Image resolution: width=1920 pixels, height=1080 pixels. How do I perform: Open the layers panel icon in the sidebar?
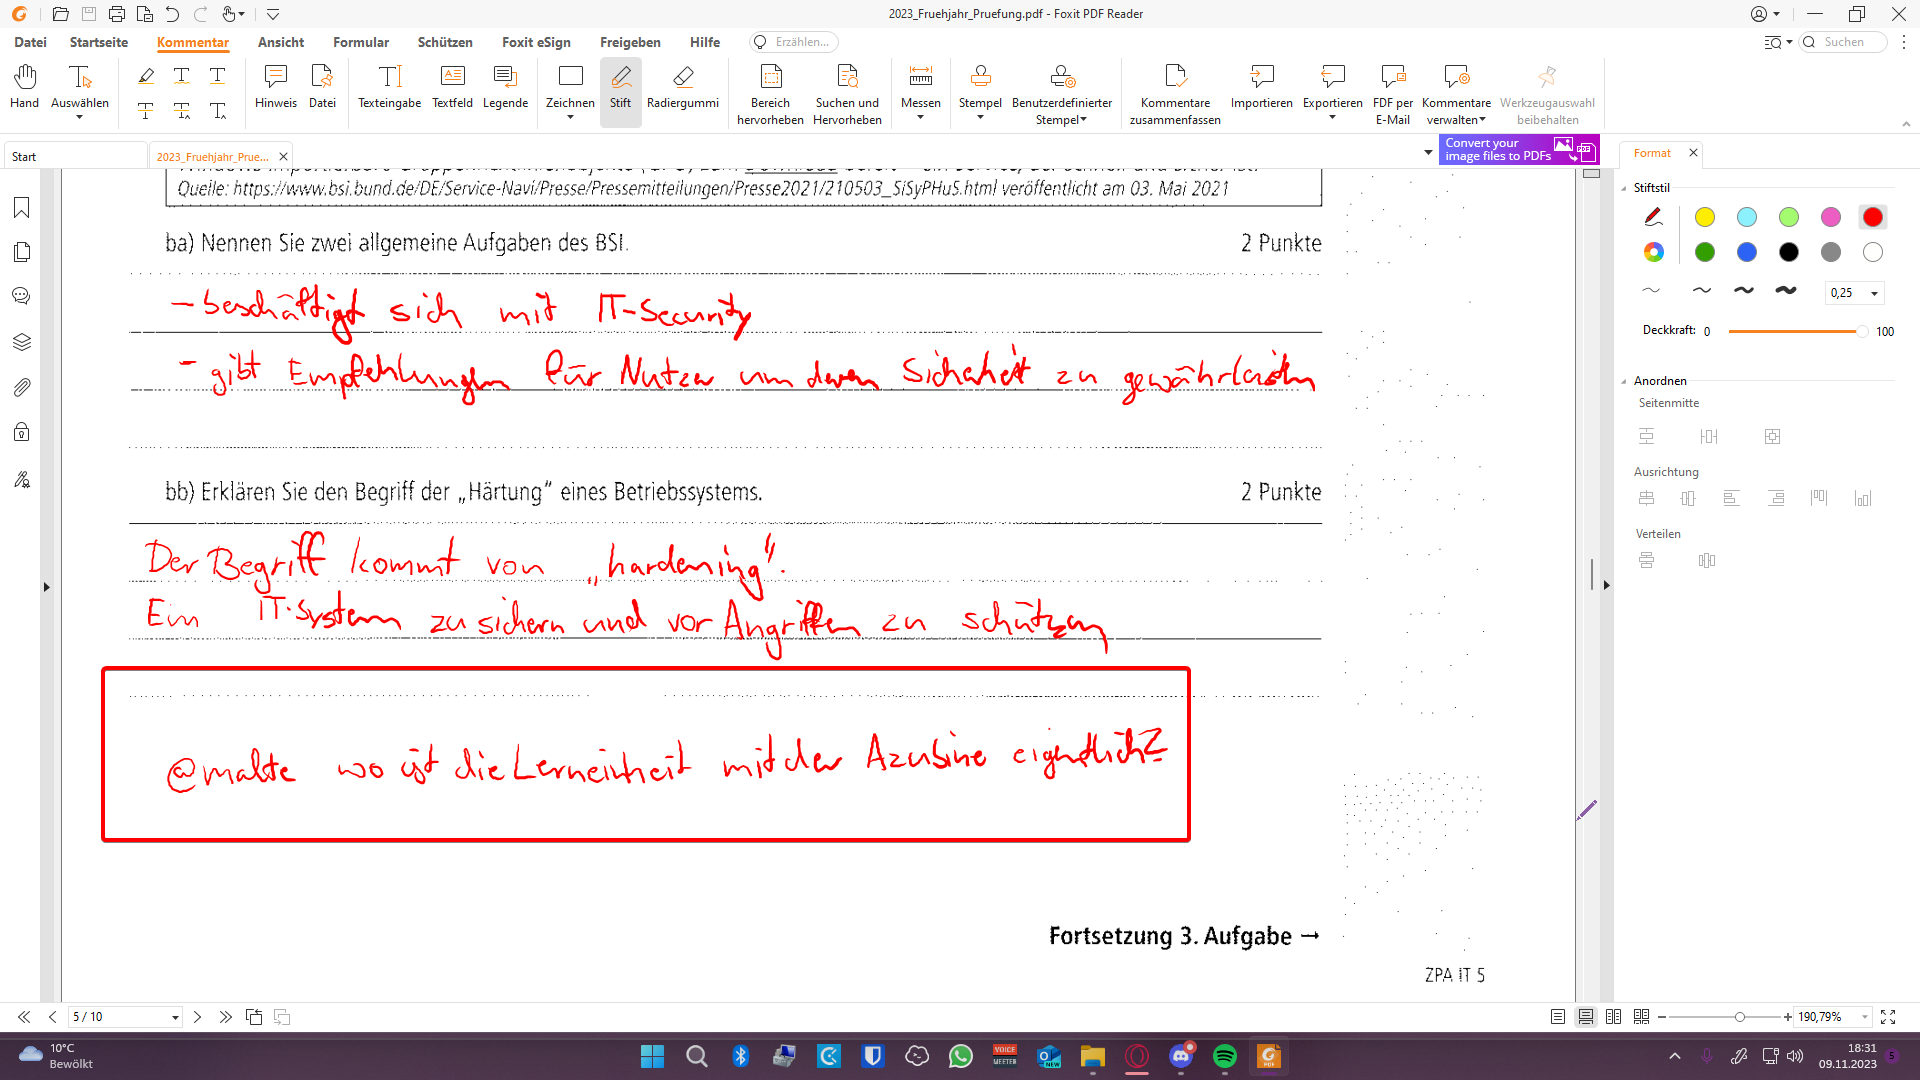click(21, 342)
